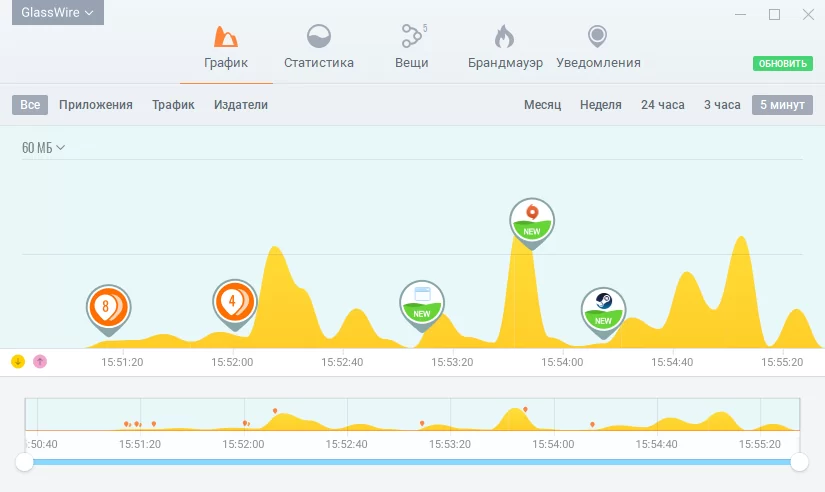Click the orange alert marker with 4
825x492 pixels.
click(x=235, y=304)
